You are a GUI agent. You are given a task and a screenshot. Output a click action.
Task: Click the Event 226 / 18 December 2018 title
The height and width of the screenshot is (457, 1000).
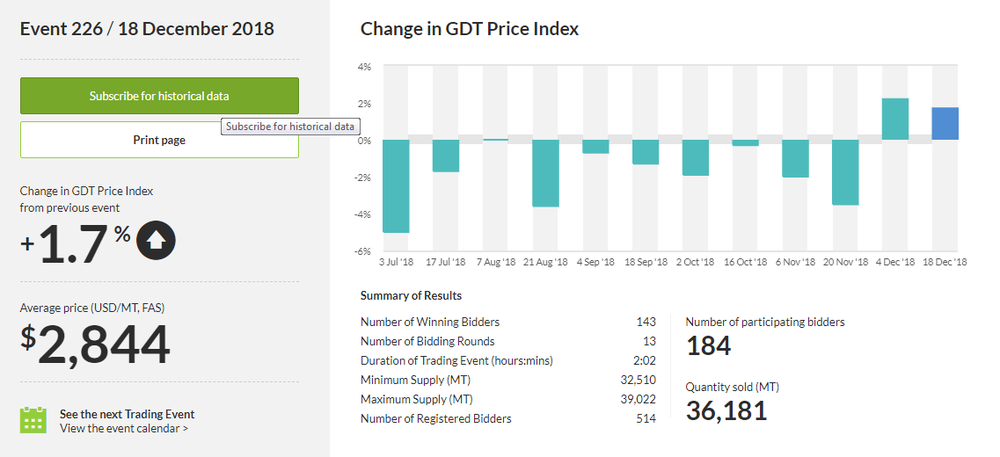click(147, 29)
